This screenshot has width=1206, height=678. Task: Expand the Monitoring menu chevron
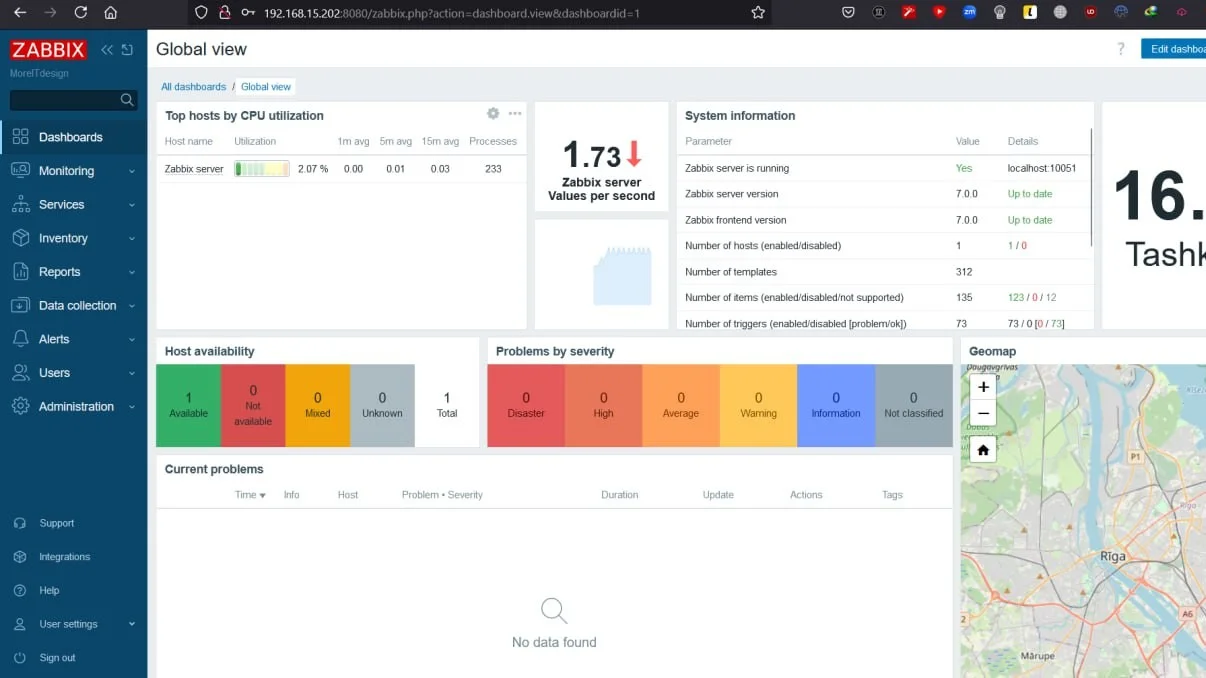(132, 170)
